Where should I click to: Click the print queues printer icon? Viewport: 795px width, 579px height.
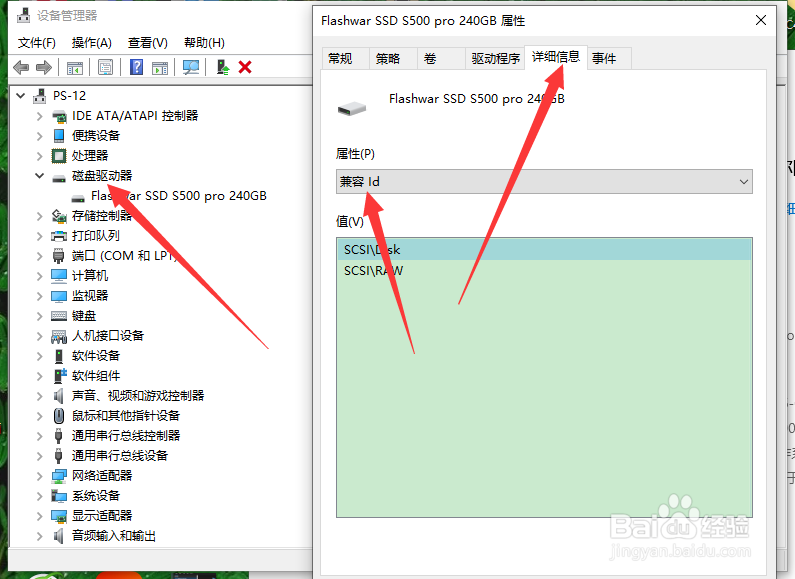pos(59,236)
